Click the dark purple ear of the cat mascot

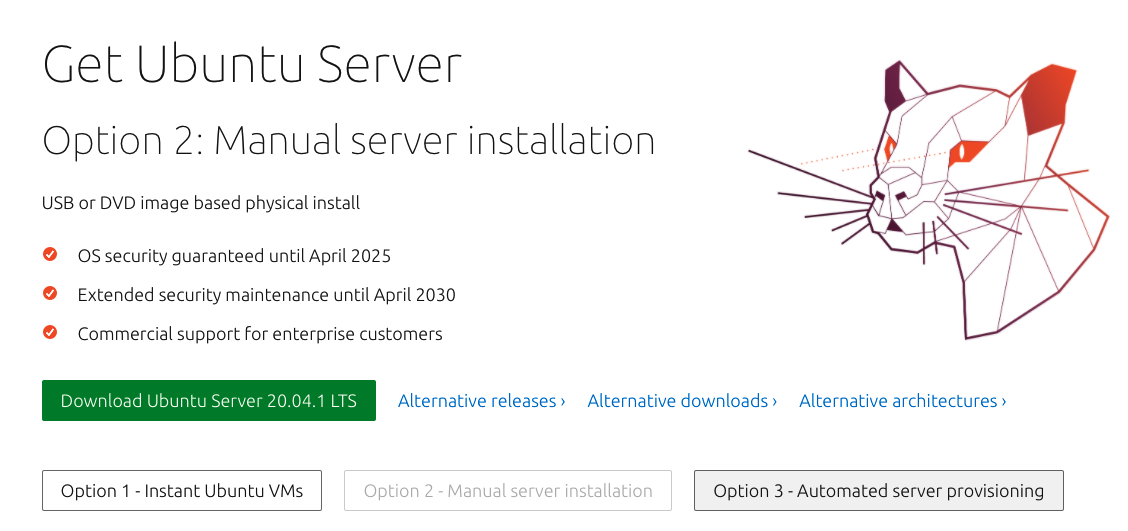893,86
